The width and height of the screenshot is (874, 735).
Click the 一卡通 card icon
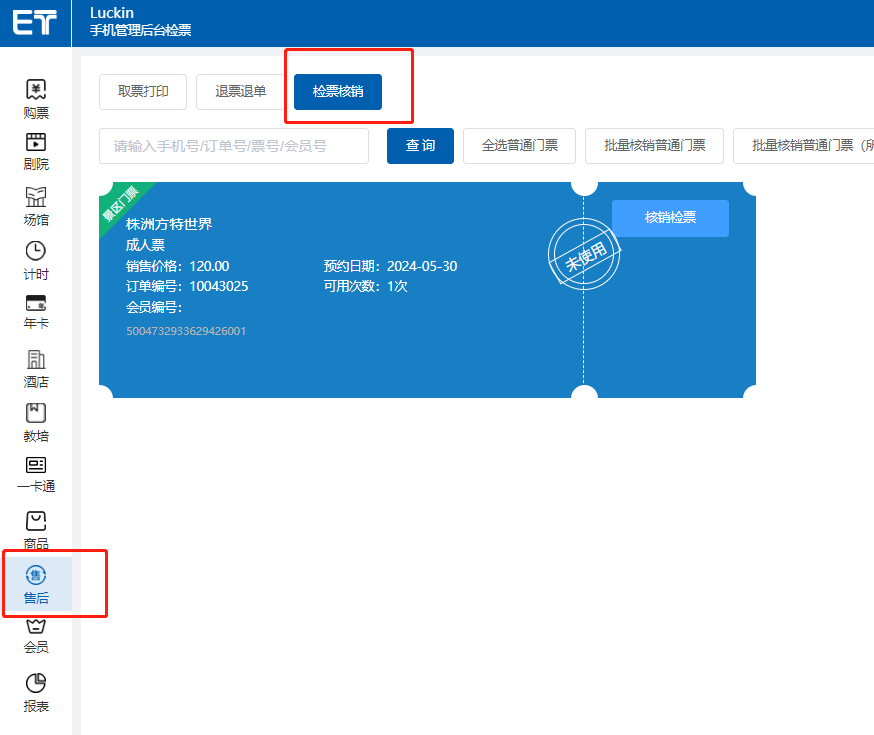point(36,466)
